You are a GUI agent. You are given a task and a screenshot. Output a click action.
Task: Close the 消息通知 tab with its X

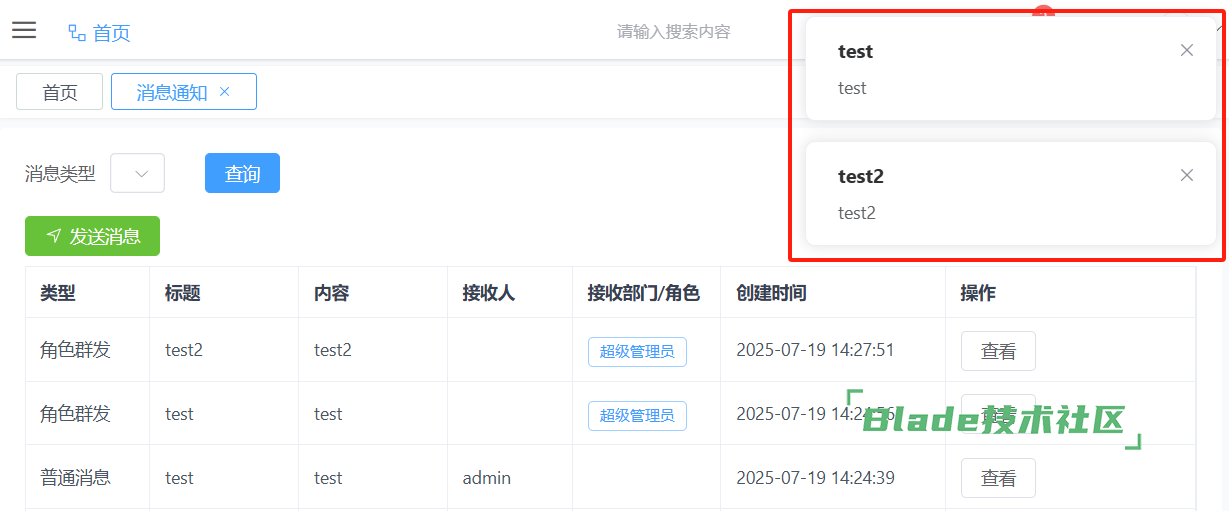pos(225,91)
